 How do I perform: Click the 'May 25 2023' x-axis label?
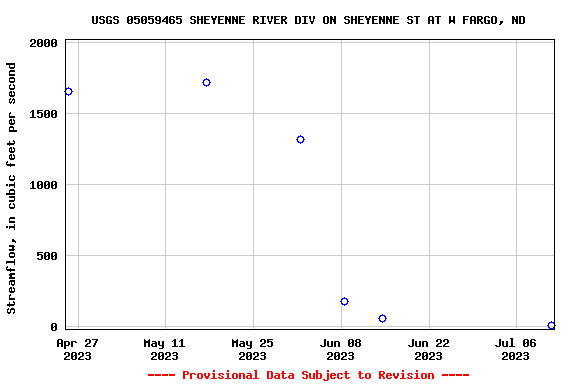(252, 350)
